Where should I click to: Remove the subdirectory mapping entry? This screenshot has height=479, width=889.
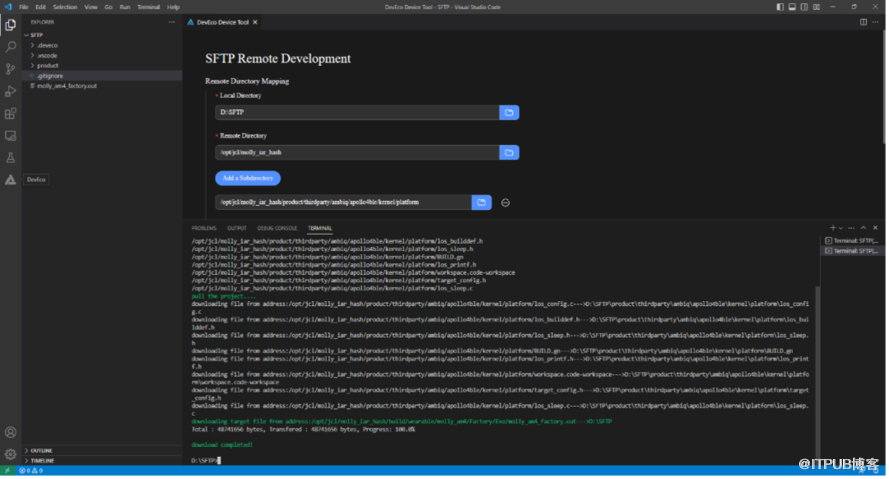click(x=506, y=203)
